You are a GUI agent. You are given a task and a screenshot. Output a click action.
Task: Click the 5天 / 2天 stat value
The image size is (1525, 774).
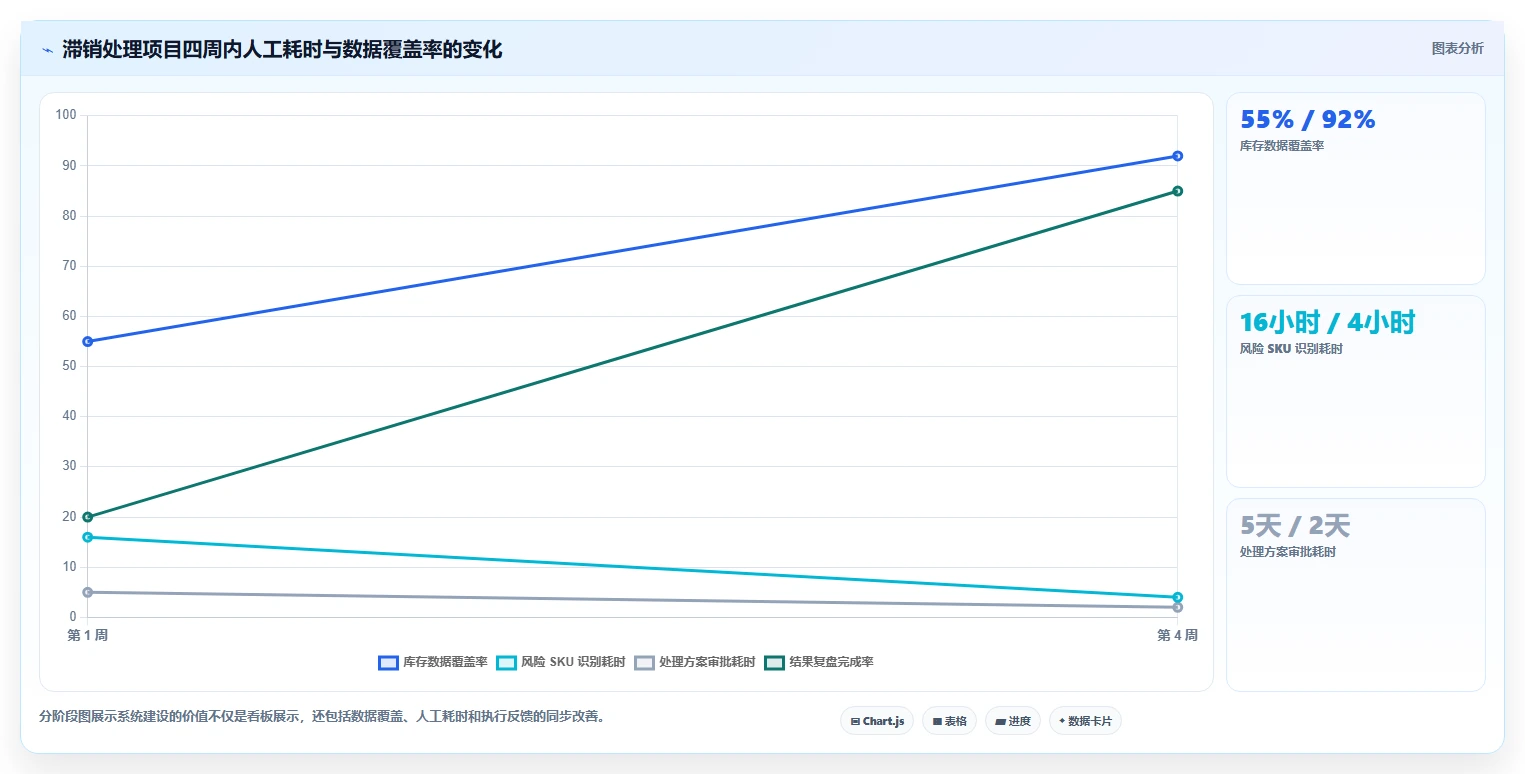tap(1295, 525)
